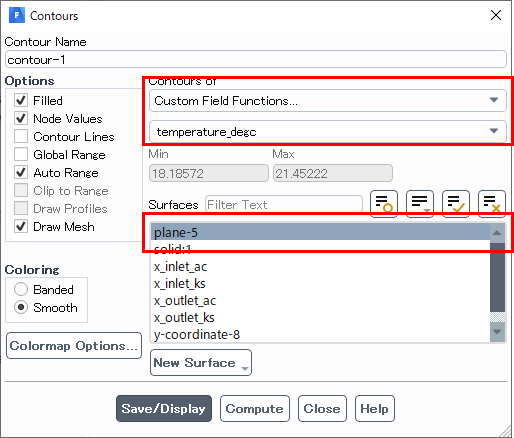Image resolution: width=514 pixels, height=438 pixels.
Task: Click the surface list grouping icon
Action: (420, 204)
